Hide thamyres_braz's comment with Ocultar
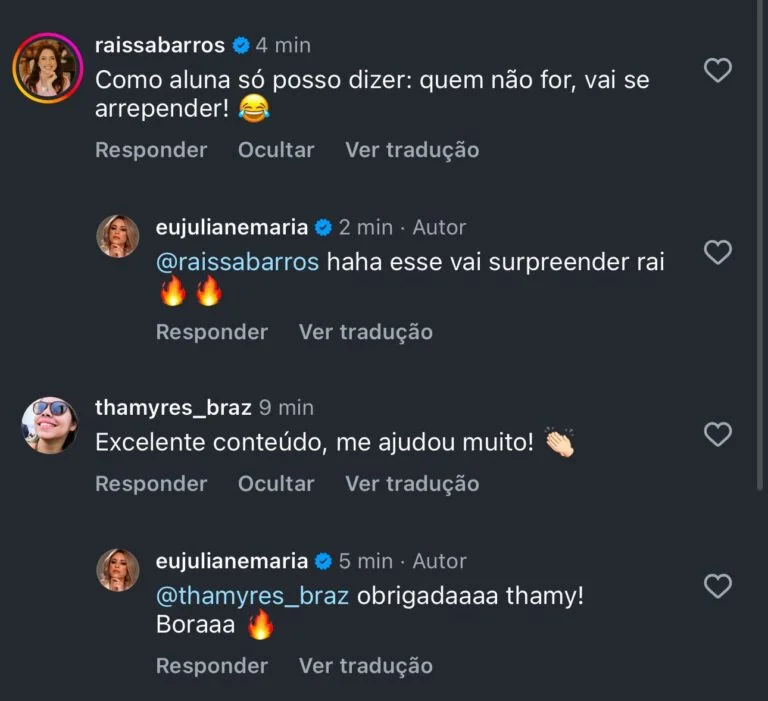The image size is (768, 701). point(276,484)
